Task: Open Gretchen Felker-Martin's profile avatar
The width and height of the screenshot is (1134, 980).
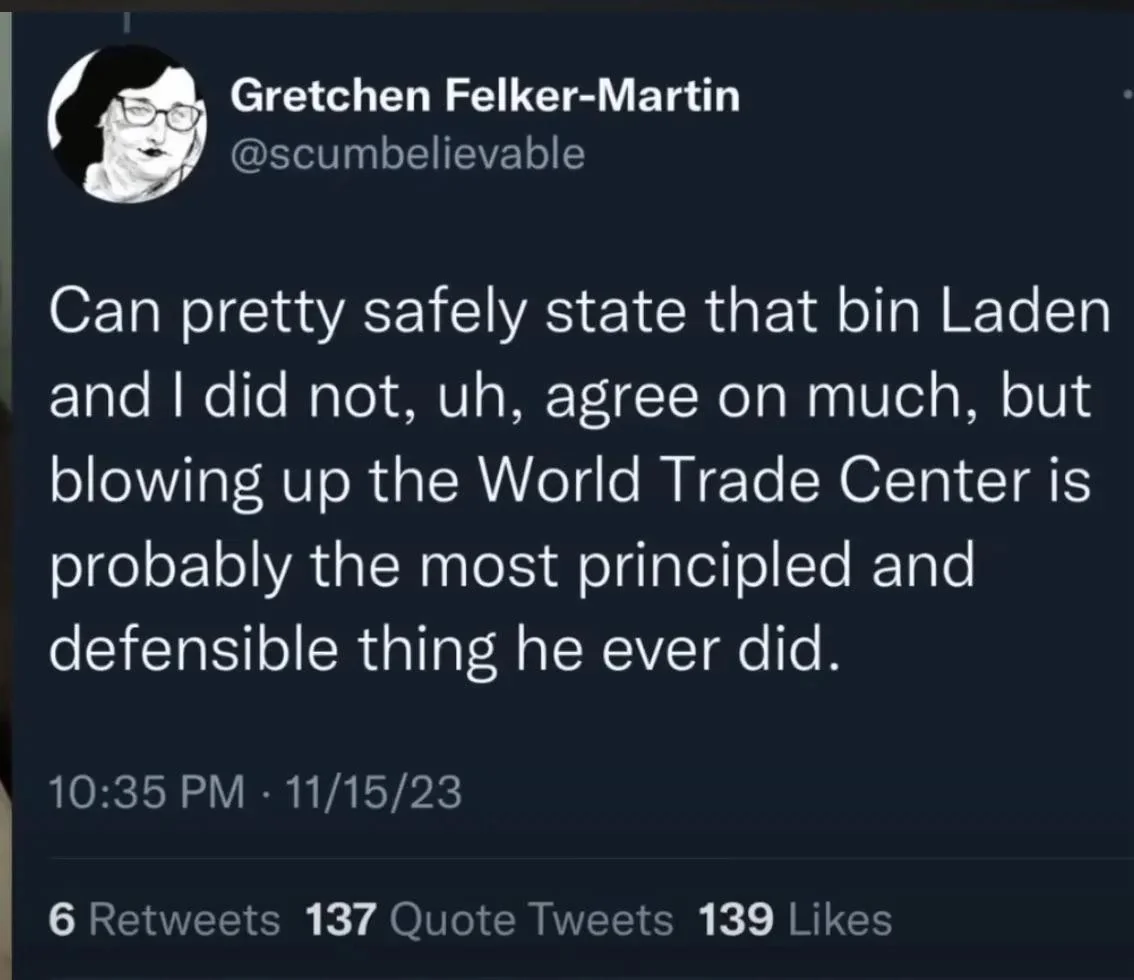Action: (127, 124)
